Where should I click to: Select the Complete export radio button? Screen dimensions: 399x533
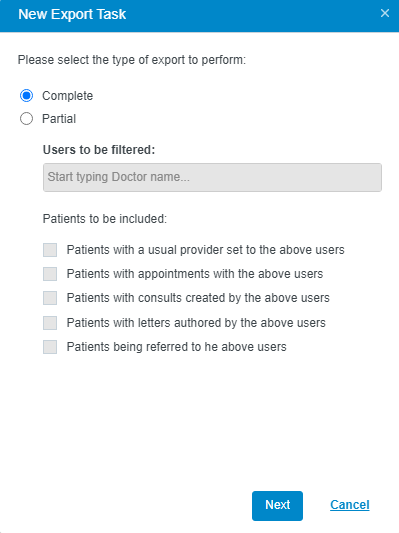27,96
